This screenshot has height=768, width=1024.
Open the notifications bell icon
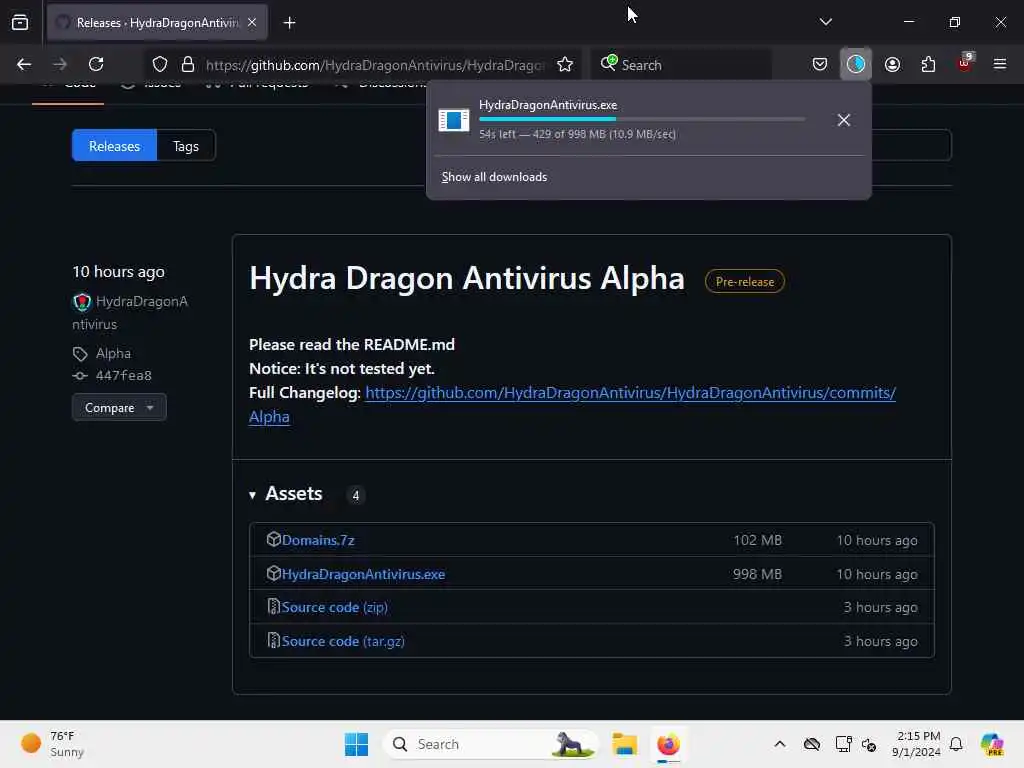click(956, 744)
